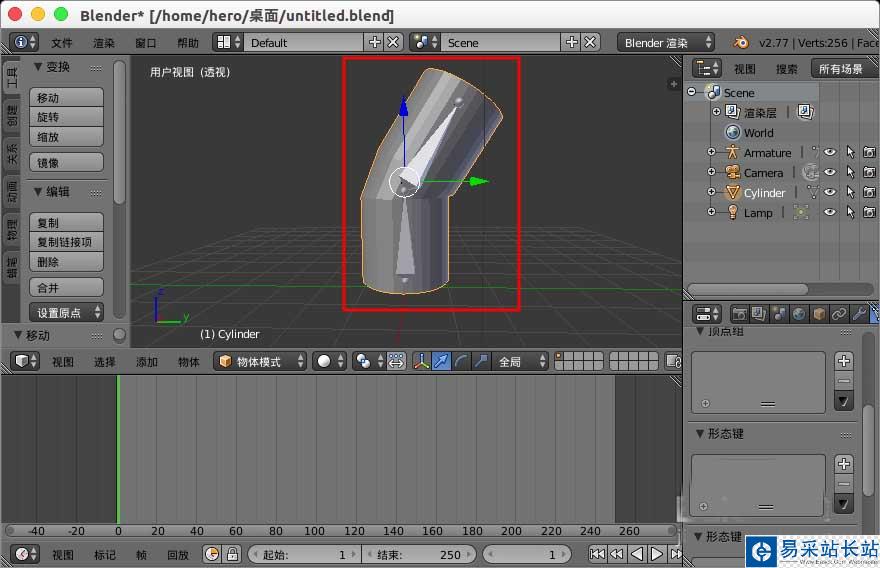Open the Blender 渲染 engine dropdown
Screen dimensions: 880x568
(x=666, y=43)
